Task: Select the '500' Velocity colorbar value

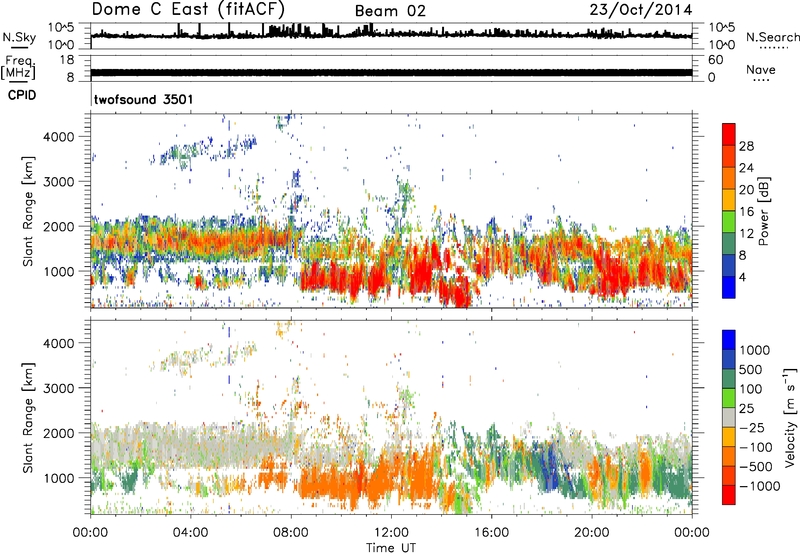Action: tap(751, 370)
